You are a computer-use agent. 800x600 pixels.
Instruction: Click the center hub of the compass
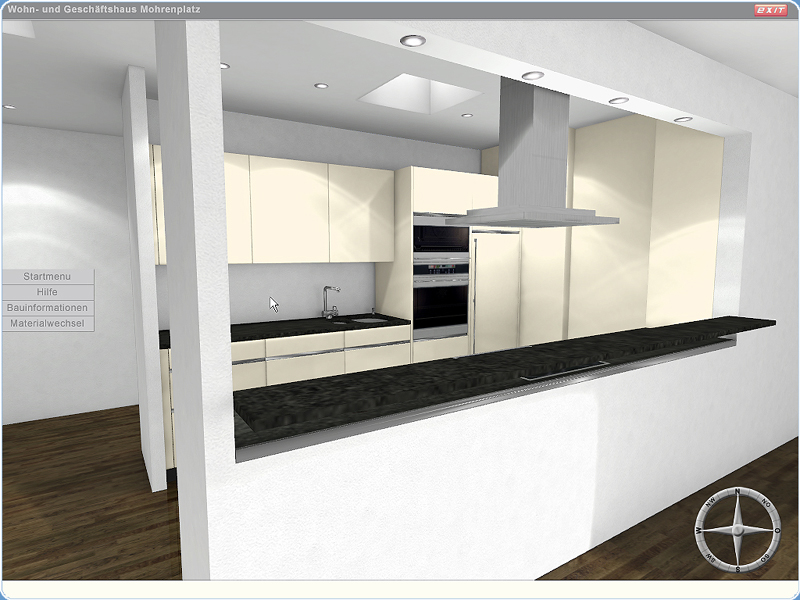pos(737,530)
